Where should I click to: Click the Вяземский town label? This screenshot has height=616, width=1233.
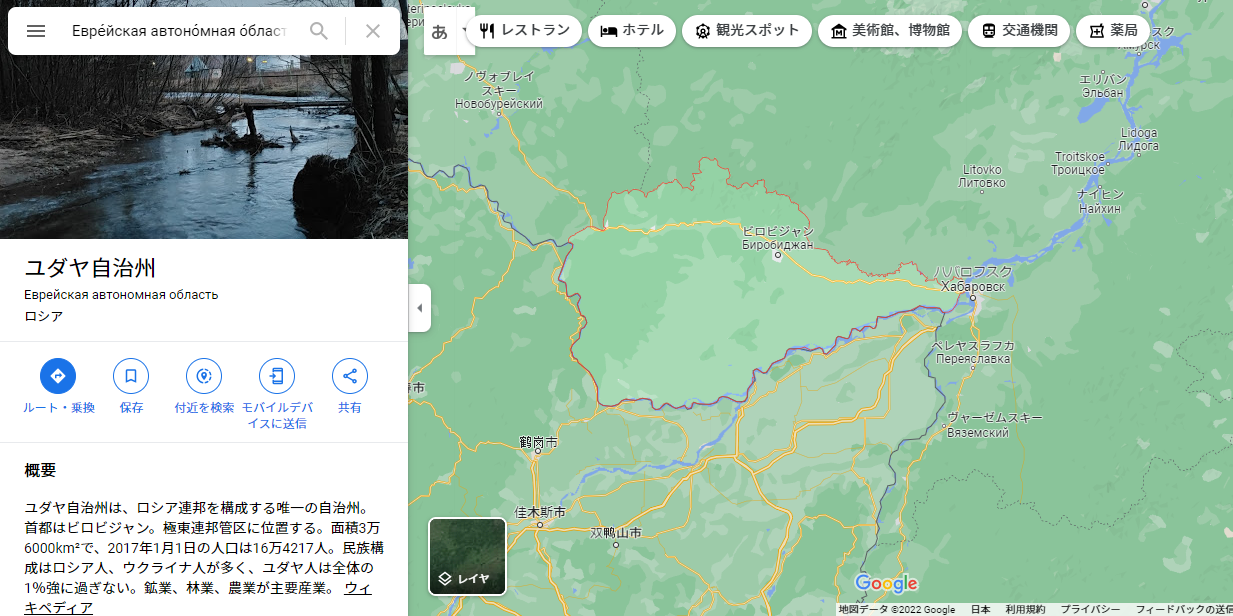(x=977, y=432)
